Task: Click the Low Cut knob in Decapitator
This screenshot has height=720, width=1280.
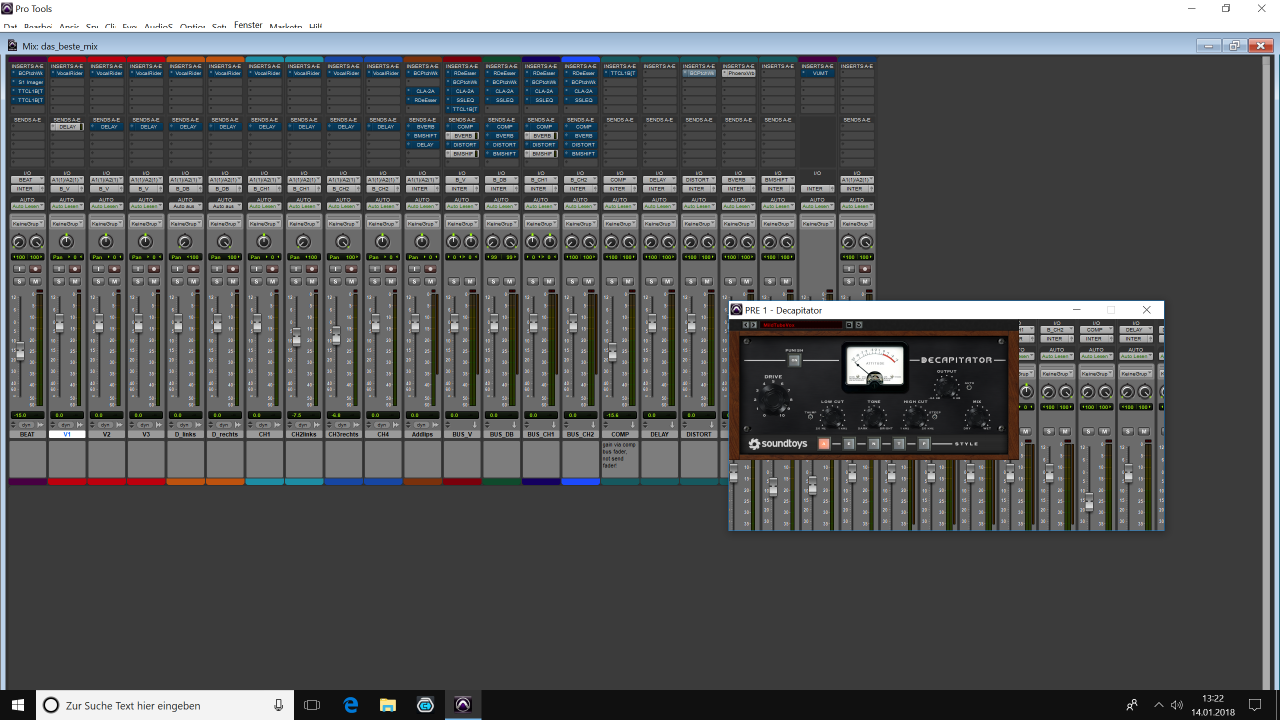Action: 832,416
